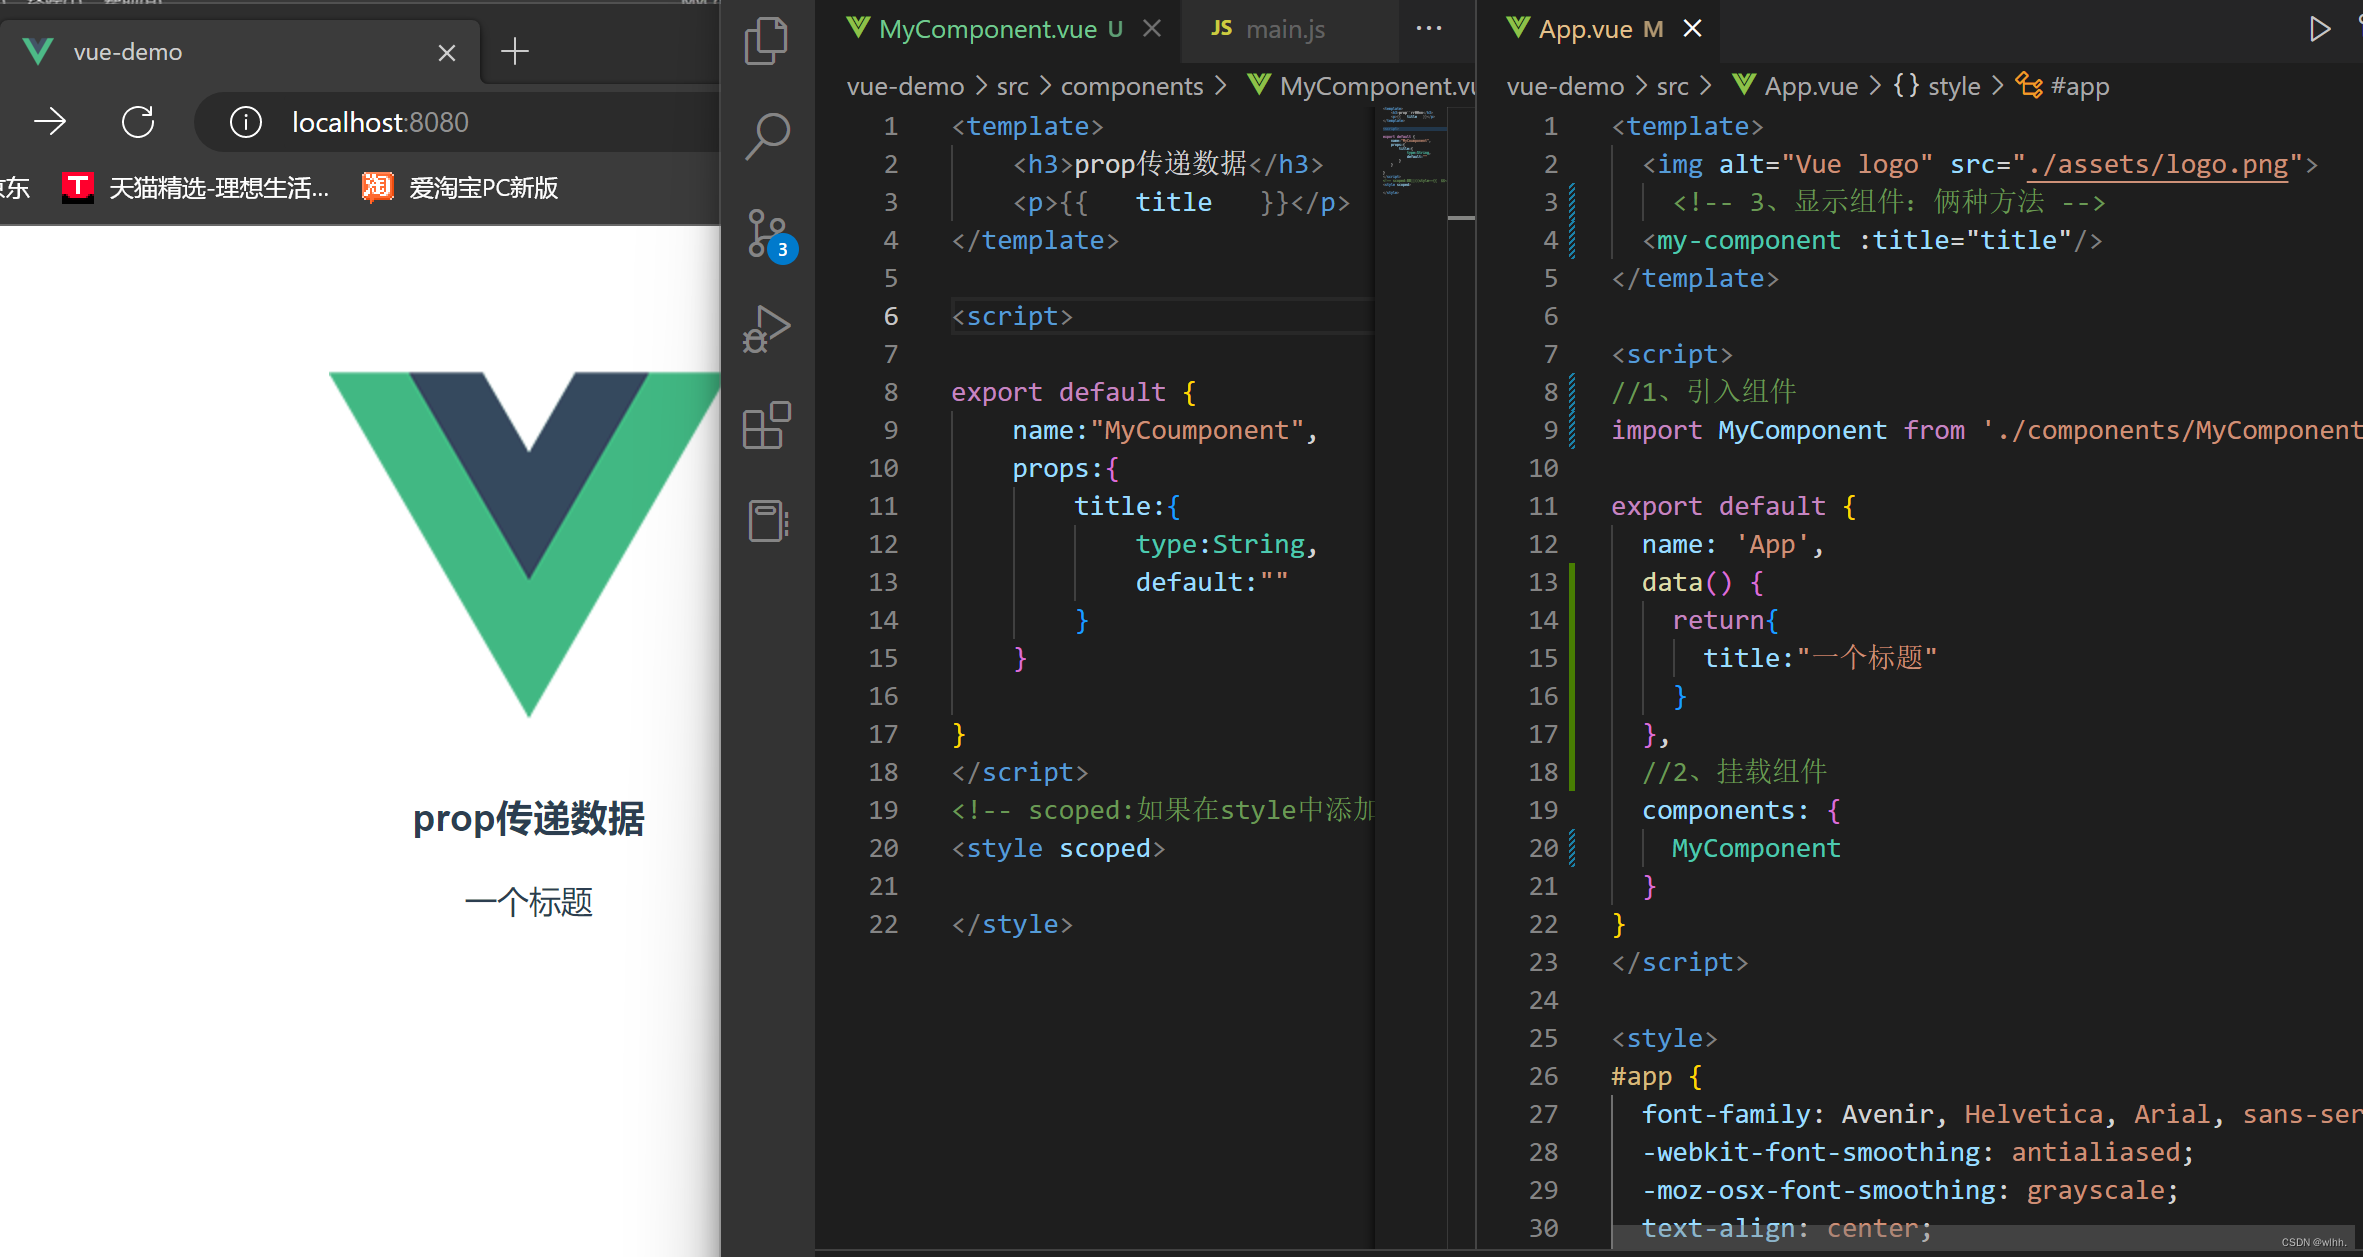Click 'text-align: center;' line in App.vue
Image resolution: width=2363 pixels, height=1257 pixels.
pos(1787,1228)
